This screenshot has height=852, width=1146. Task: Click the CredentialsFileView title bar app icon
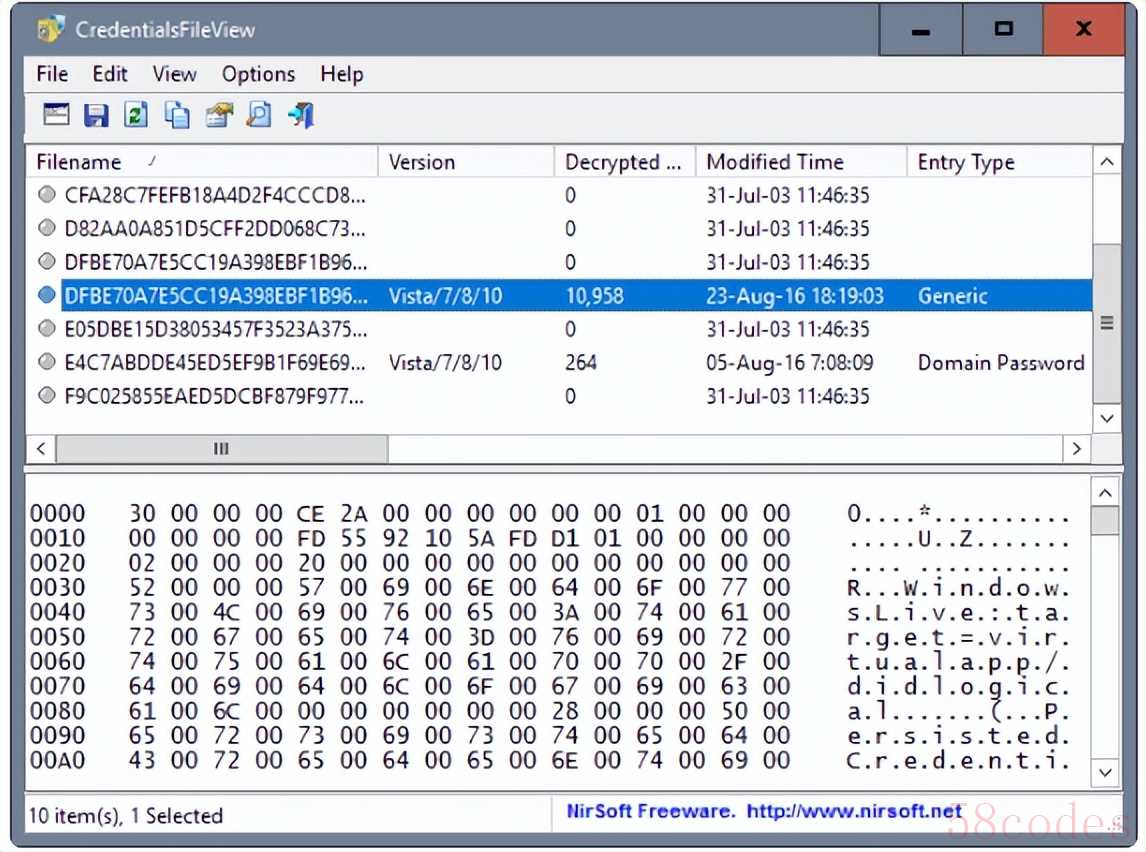[50, 29]
